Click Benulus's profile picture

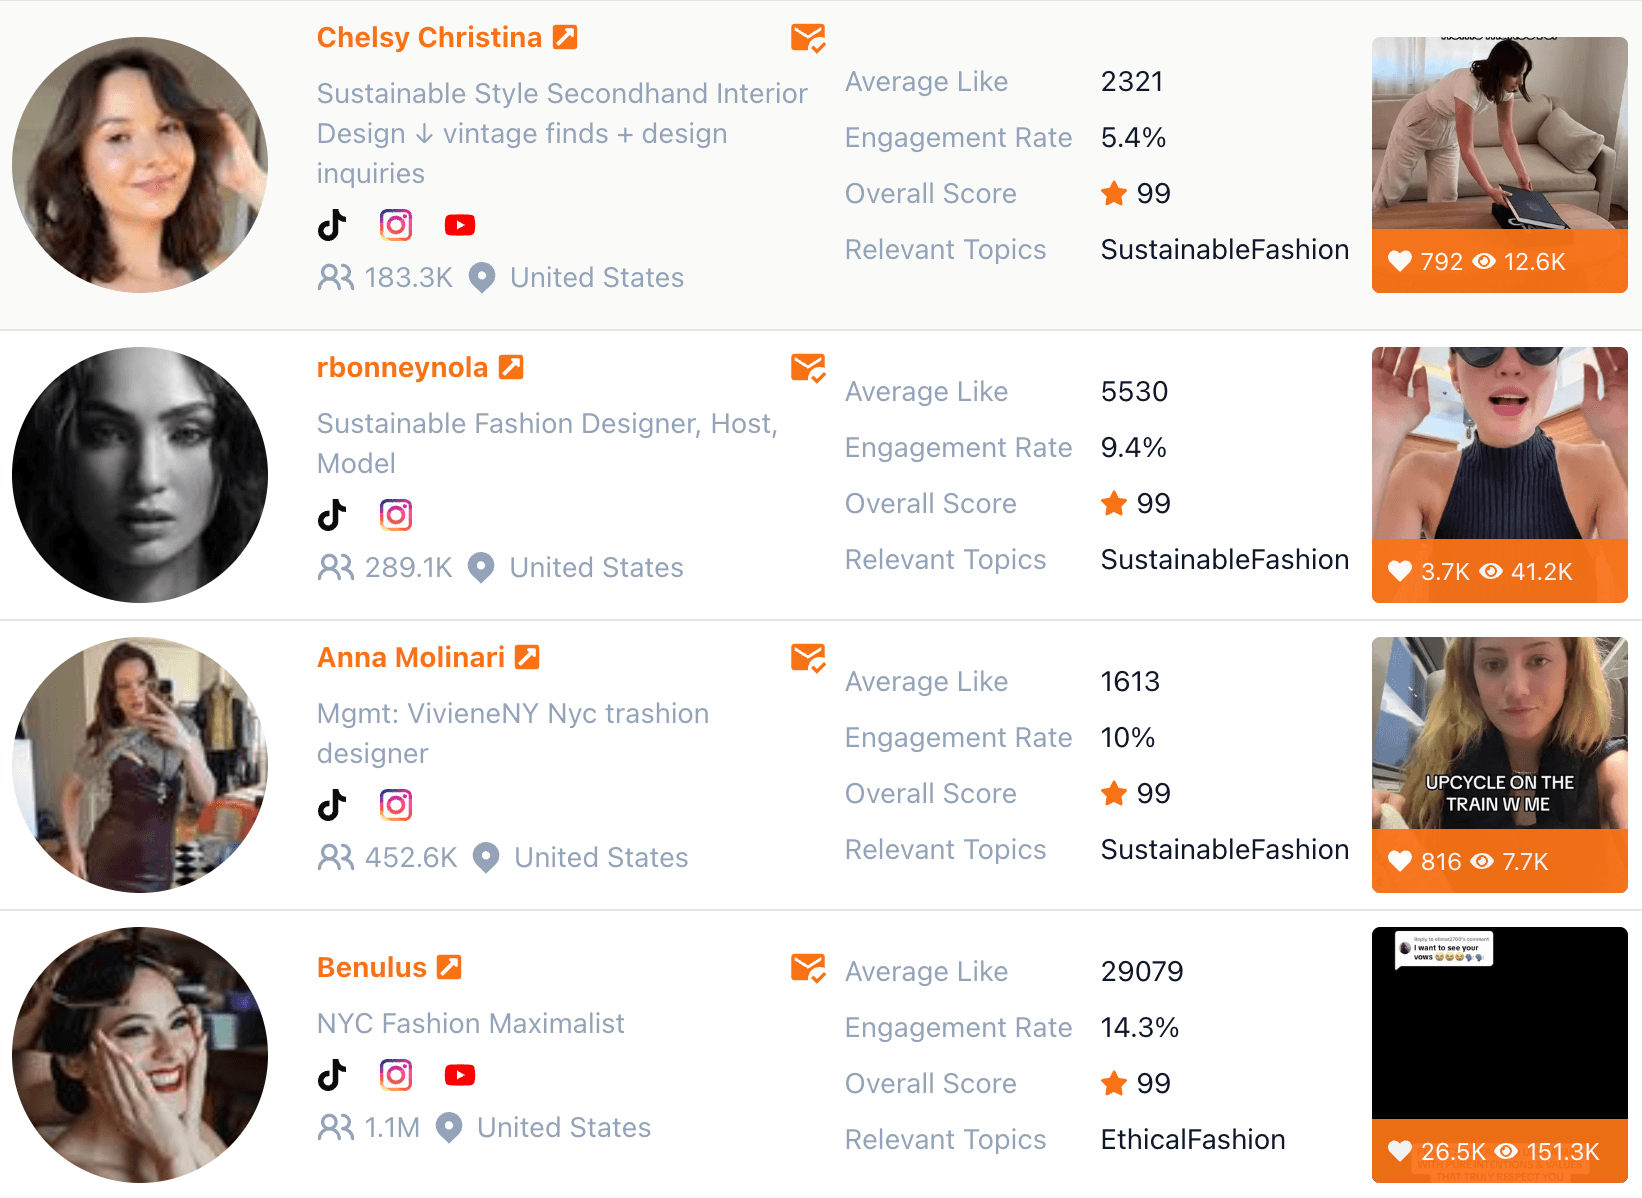pyautogui.click(x=140, y=1055)
